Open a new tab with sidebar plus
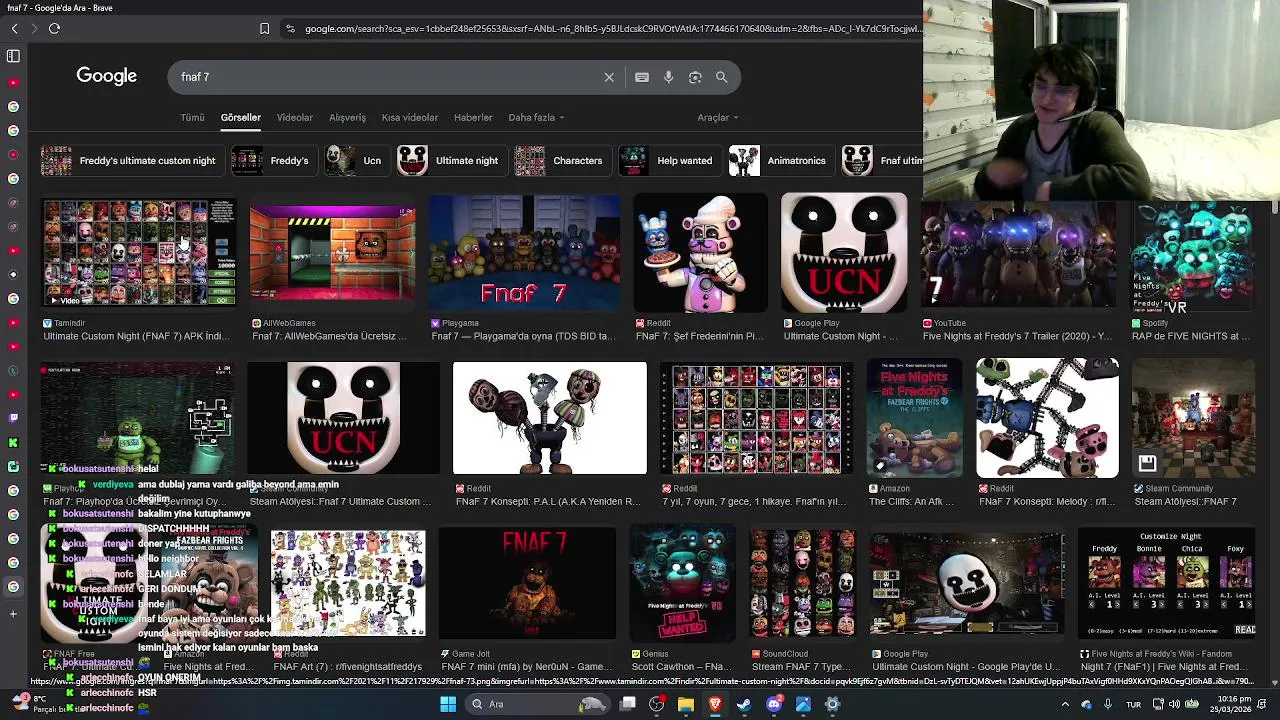This screenshot has width=1280, height=720. [13, 614]
